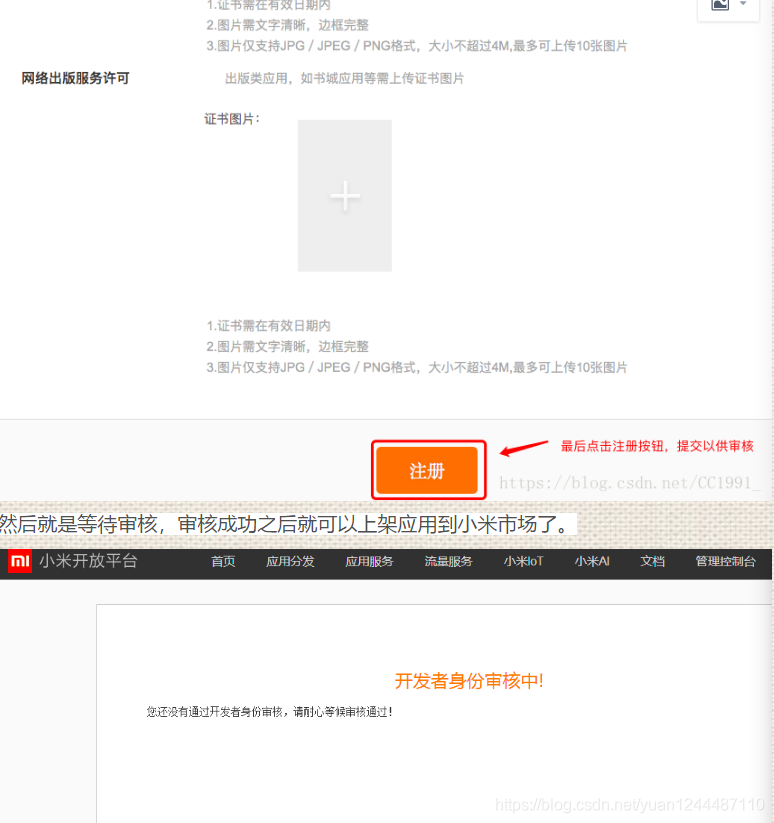The image size is (774, 823).
Task: Click the orange 注册 register button
Action: 427,470
